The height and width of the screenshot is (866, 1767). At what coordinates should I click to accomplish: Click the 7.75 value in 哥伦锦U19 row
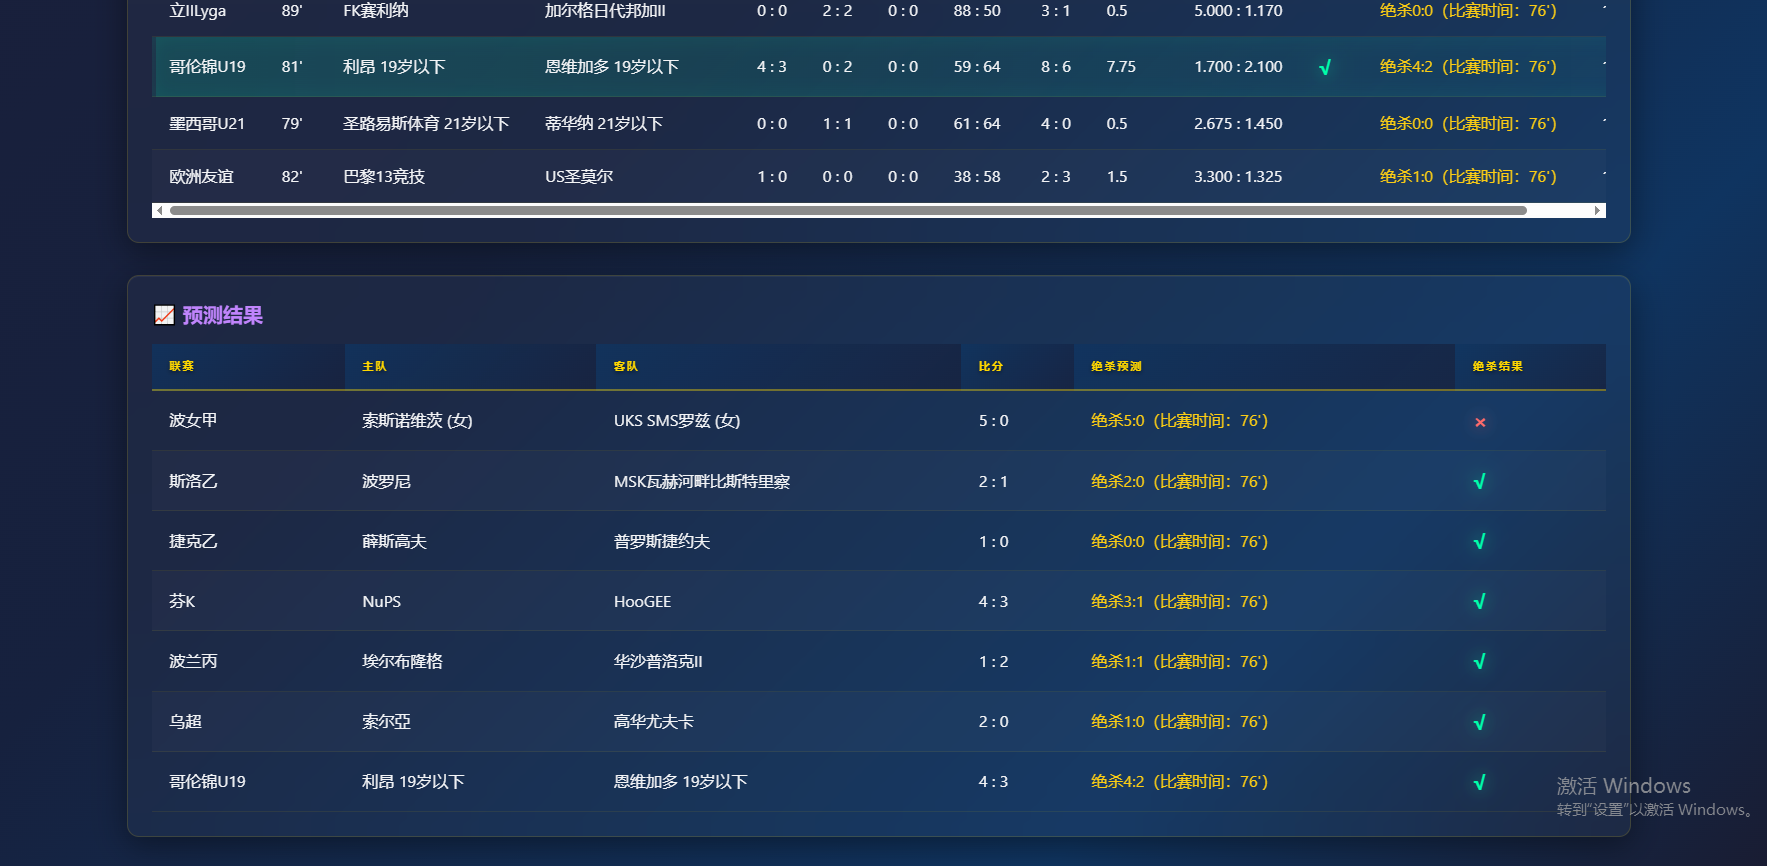(1121, 66)
